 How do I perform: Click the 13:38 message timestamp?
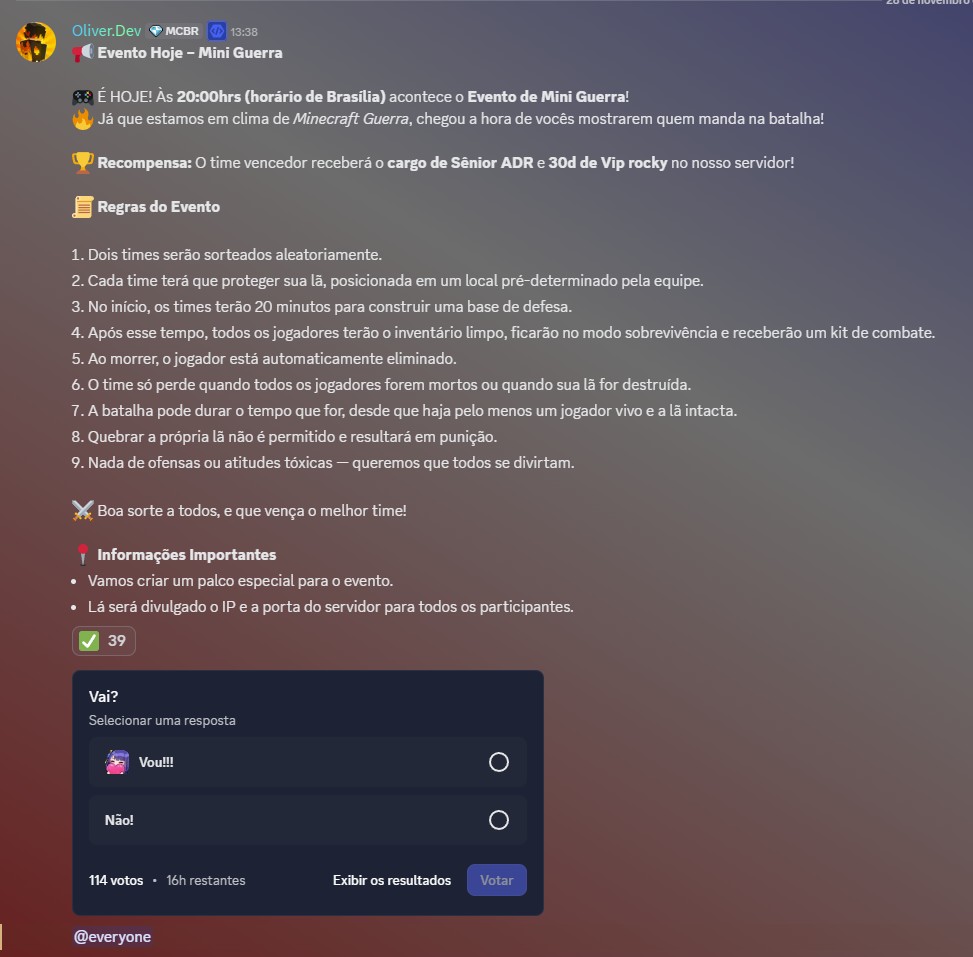coord(244,32)
